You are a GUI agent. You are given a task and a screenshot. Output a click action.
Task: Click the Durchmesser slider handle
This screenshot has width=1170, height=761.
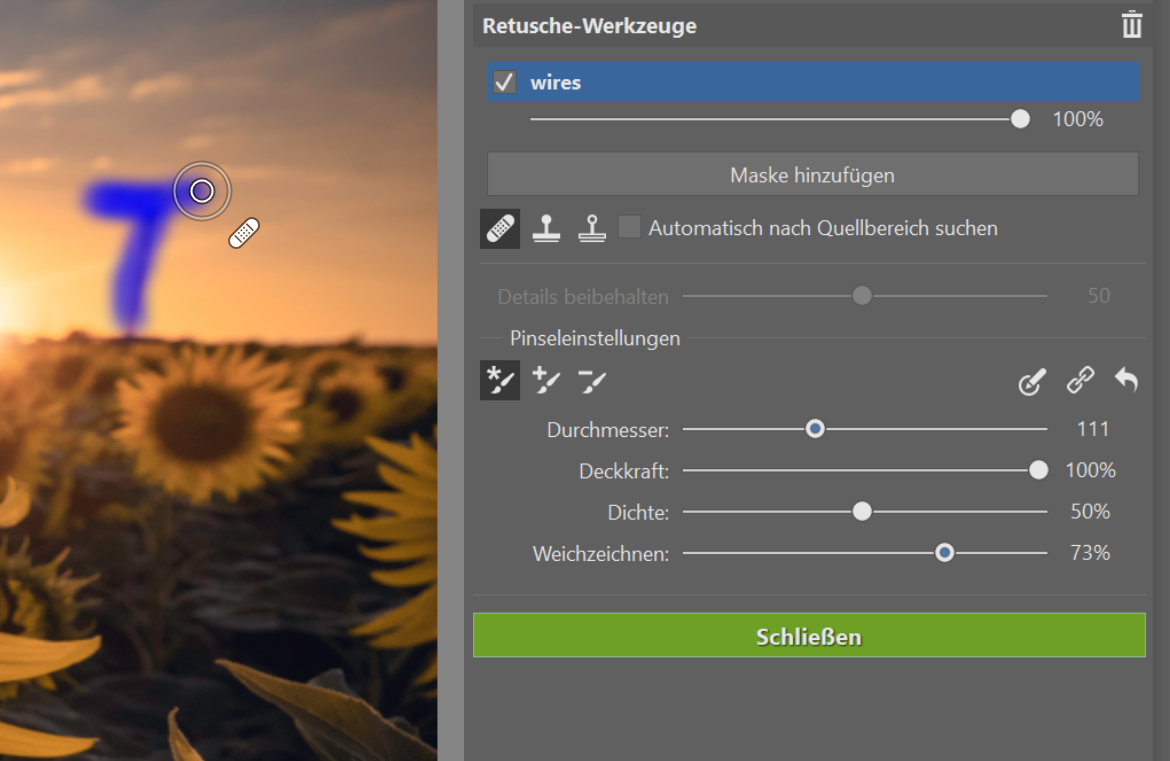815,429
